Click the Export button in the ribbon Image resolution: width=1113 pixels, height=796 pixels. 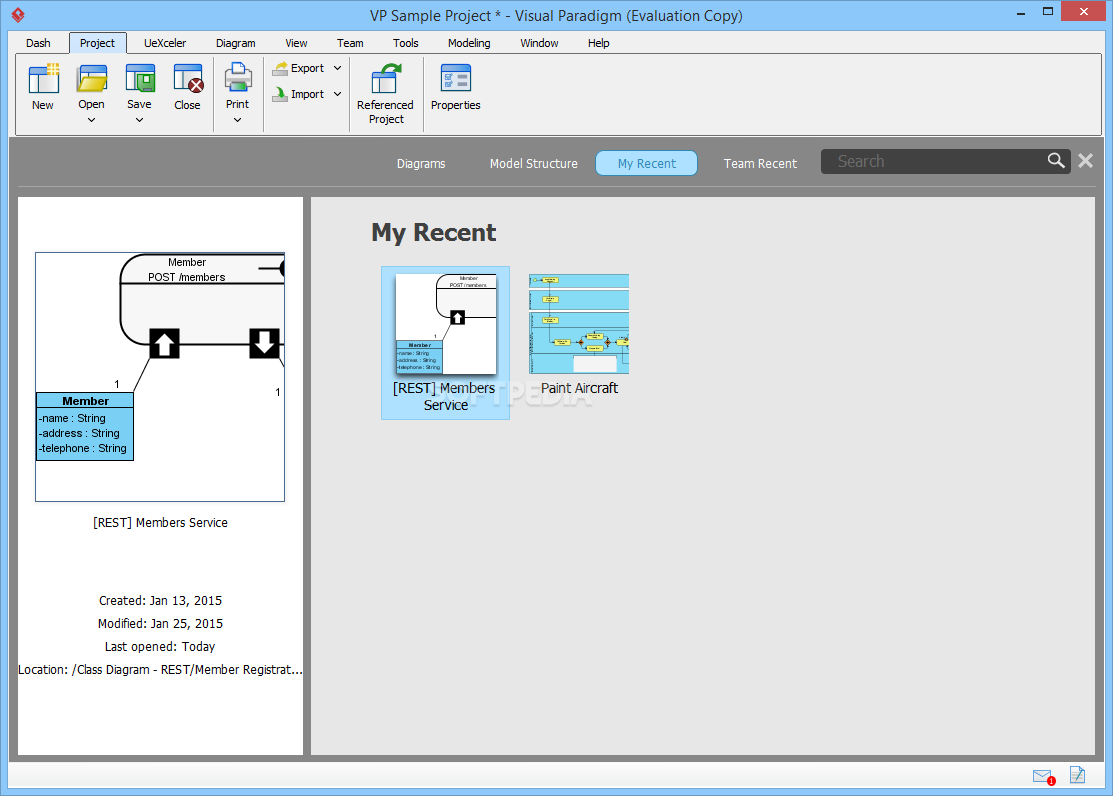299,68
